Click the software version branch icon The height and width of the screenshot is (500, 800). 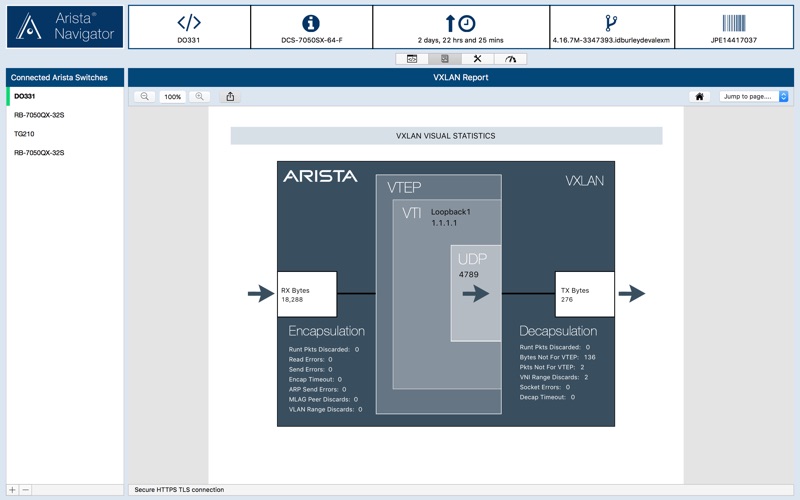pos(611,23)
